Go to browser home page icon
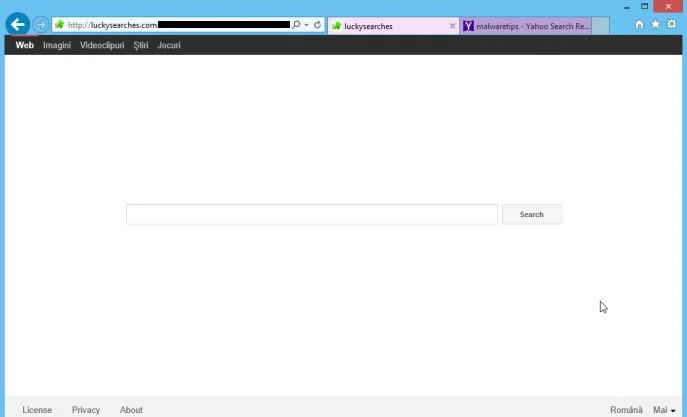Screen dimensions: 687x417 coord(639,25)
